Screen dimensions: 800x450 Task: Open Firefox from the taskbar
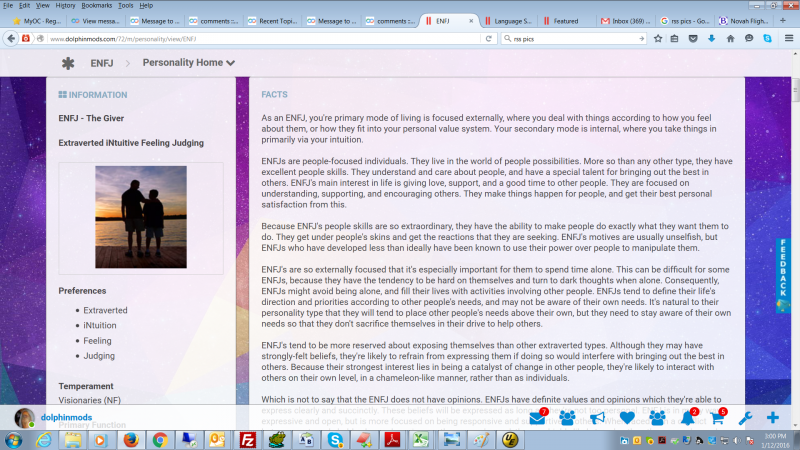[x=131, y=440]
